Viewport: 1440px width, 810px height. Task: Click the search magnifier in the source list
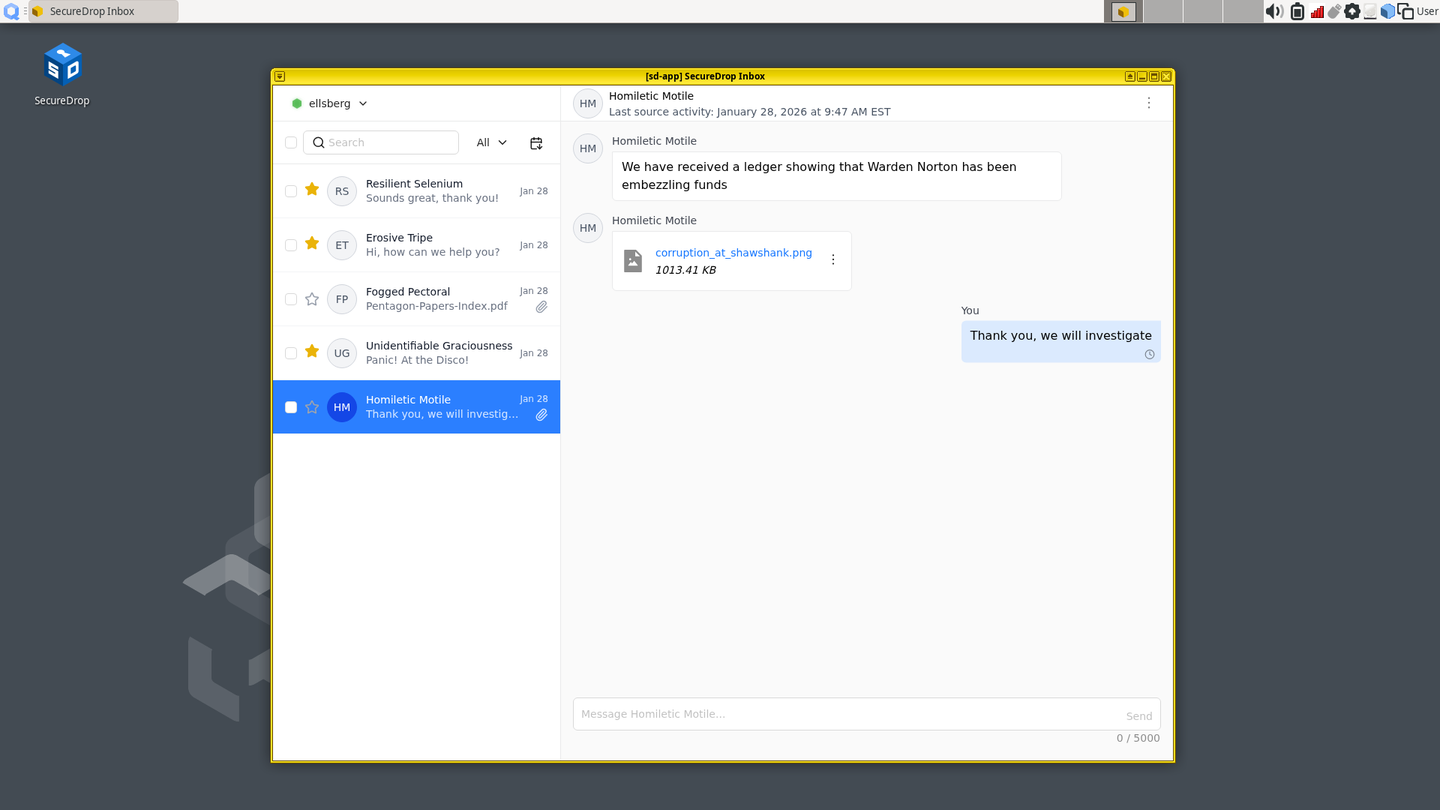(x=319, y=142)
